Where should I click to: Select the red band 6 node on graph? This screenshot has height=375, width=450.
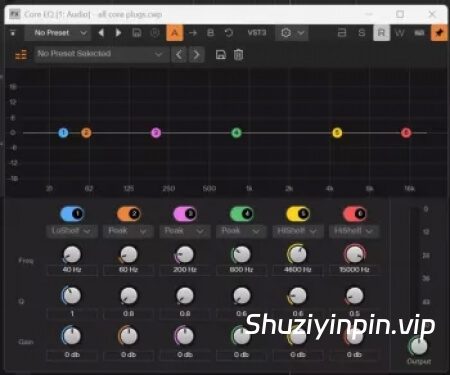406,133
